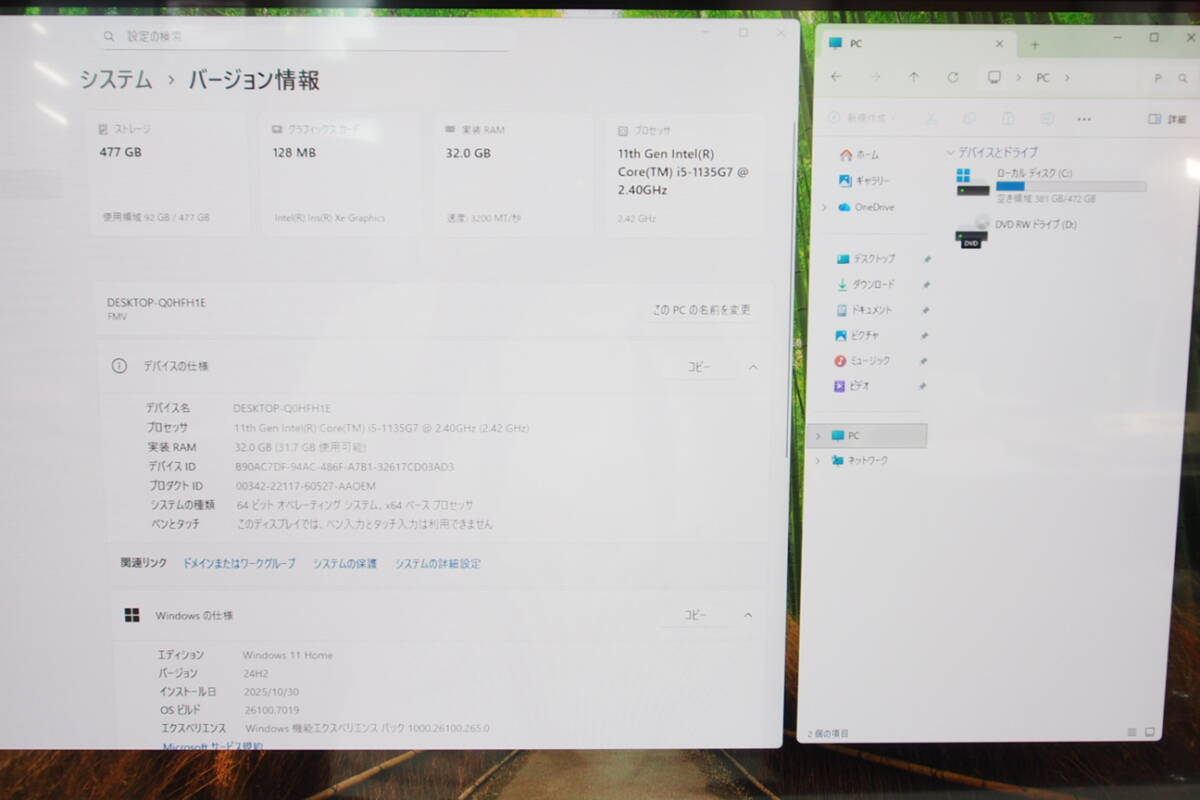Click inside the 設定の検索 search field
Image resolution: width=1200 pixels, height=800 pixels.
(300, 35)
